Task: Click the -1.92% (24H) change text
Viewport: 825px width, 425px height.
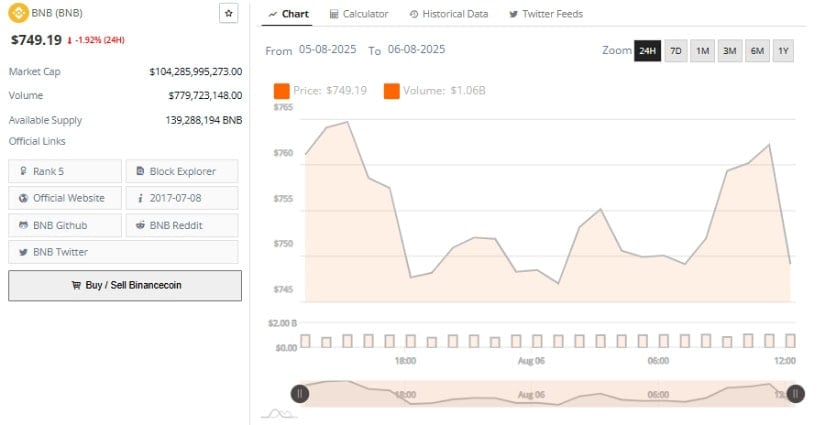Action: coord(99,40)
